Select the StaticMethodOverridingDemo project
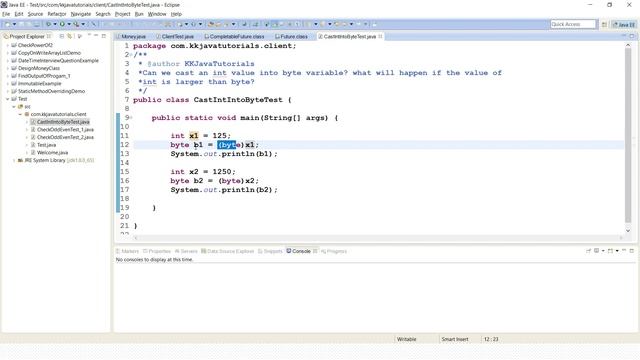640x360 pixels. click(51, 91)
